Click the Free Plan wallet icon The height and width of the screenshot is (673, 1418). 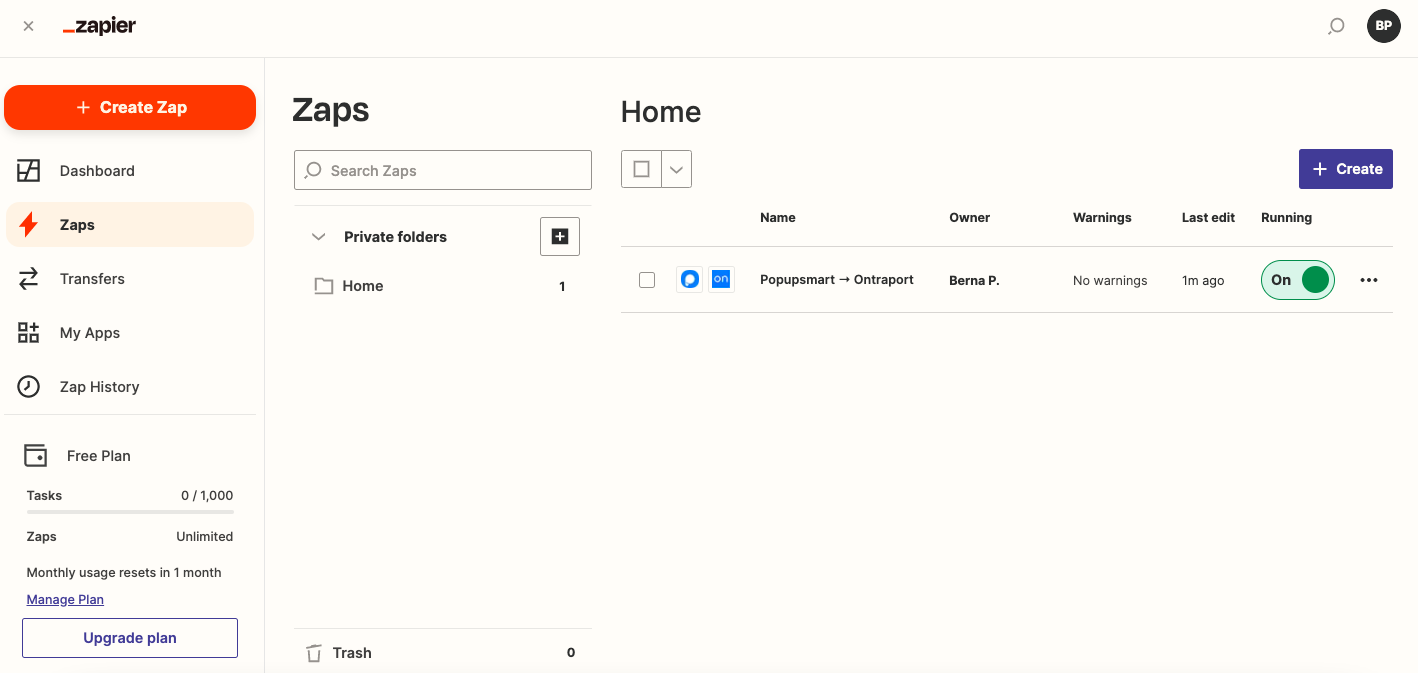[35, 456]
